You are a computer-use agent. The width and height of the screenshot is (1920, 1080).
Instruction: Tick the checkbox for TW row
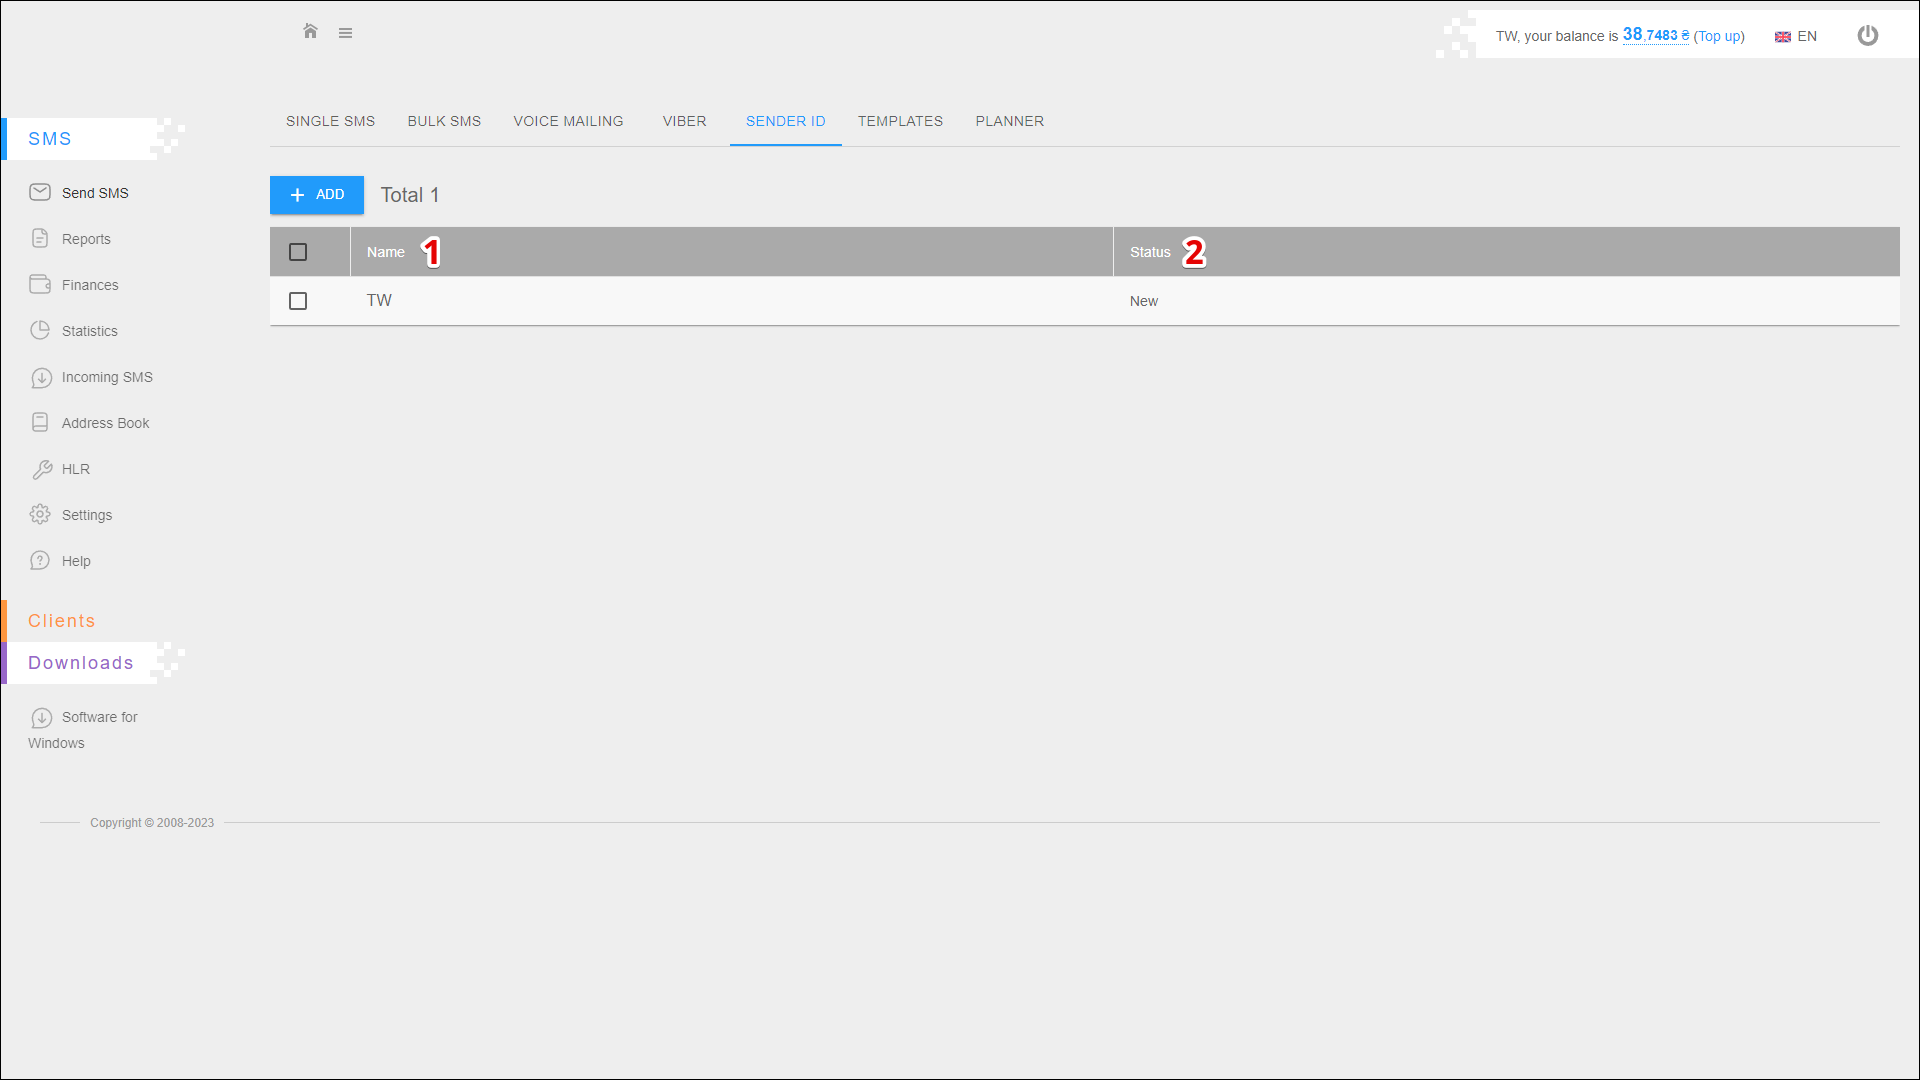click(298, 301)
